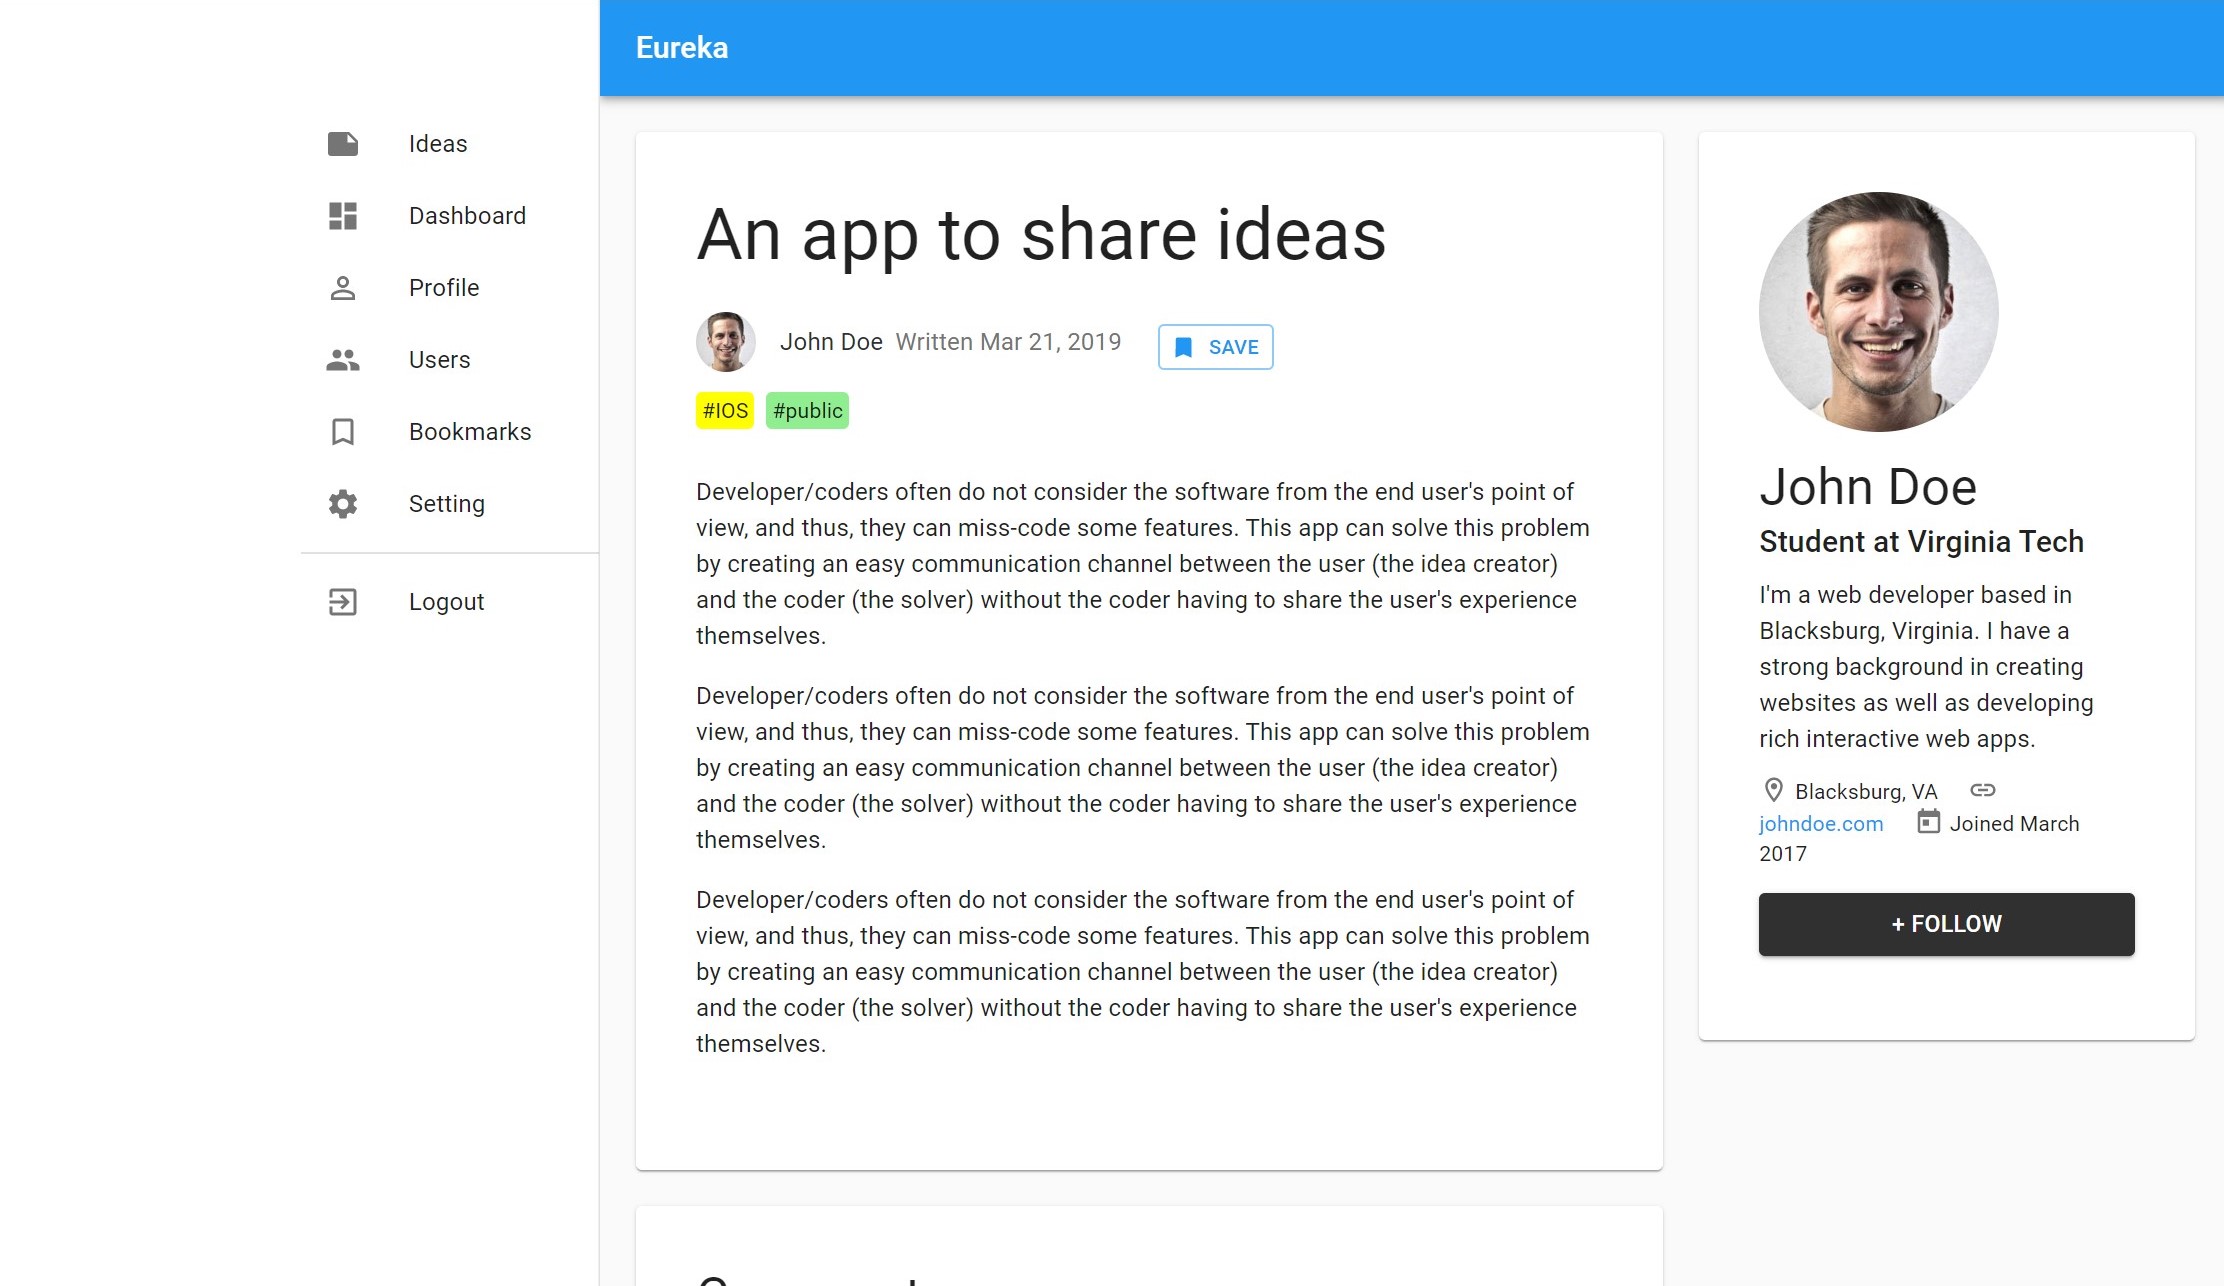This screenshot has width=2224, height=1286.
Task: Click the link chain icon near Blacksburg
Action: [x=1982, y=790]
